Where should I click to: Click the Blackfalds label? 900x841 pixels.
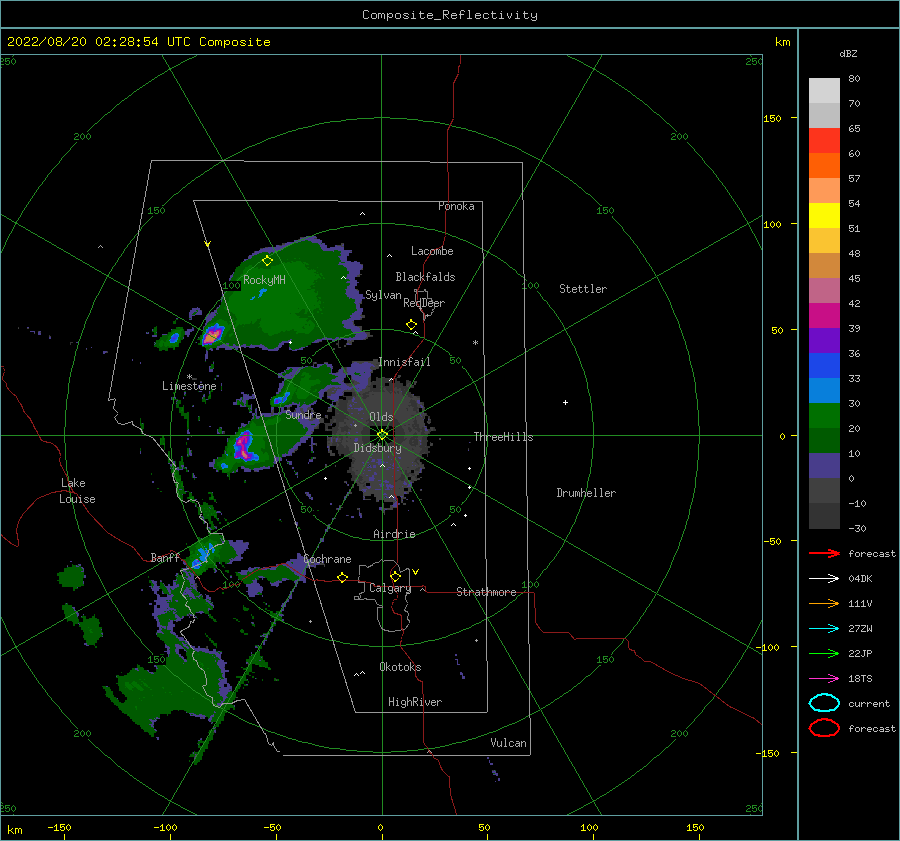pos(425,277)
